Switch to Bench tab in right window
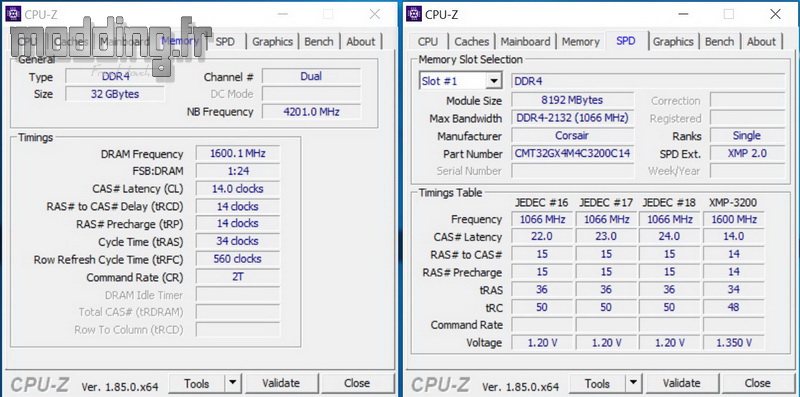Viewport: 800px width, 397px height. (x=719, y=41)
